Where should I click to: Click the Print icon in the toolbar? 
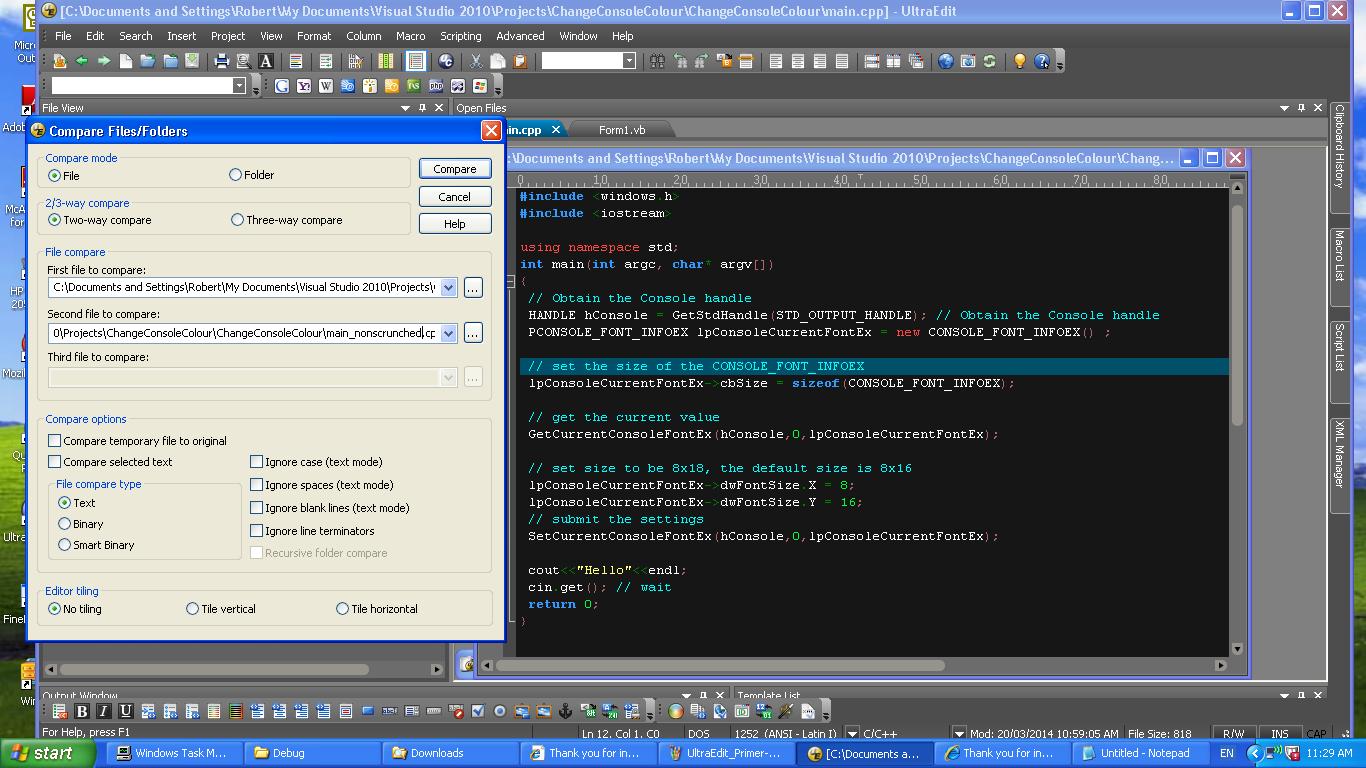coord(222,61)
